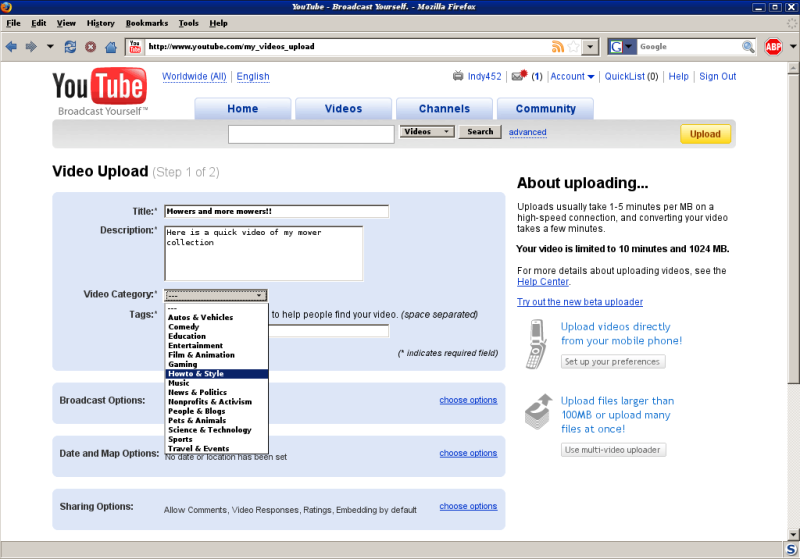Click the yellow Upload button
Screen dimensions: 800x559
click(x=705, y=134)
